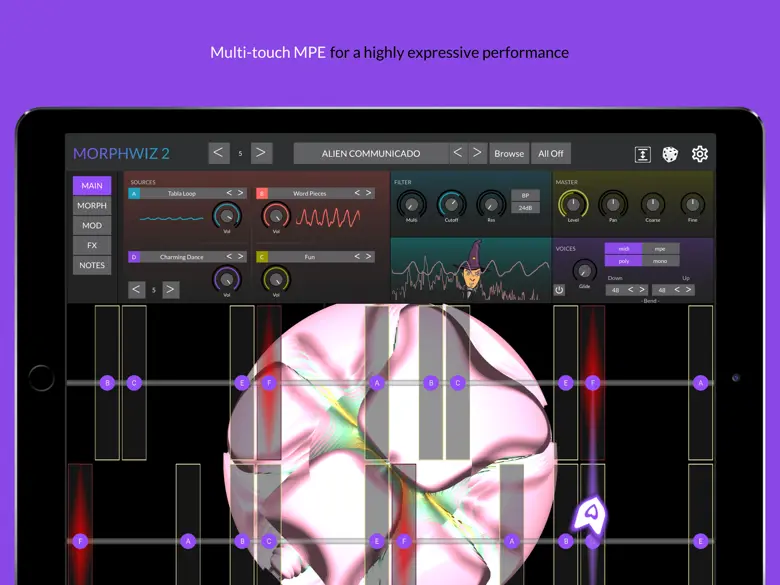This screenshot has height=585, width=780.
Task: Click the Browse presets button
Action: point(509,153)
